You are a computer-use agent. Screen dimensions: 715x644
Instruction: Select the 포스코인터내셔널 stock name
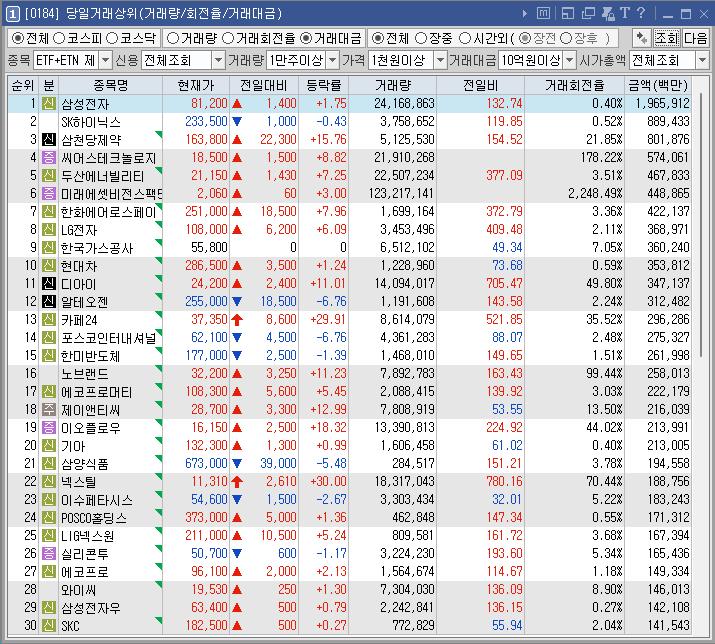point(109,338)
